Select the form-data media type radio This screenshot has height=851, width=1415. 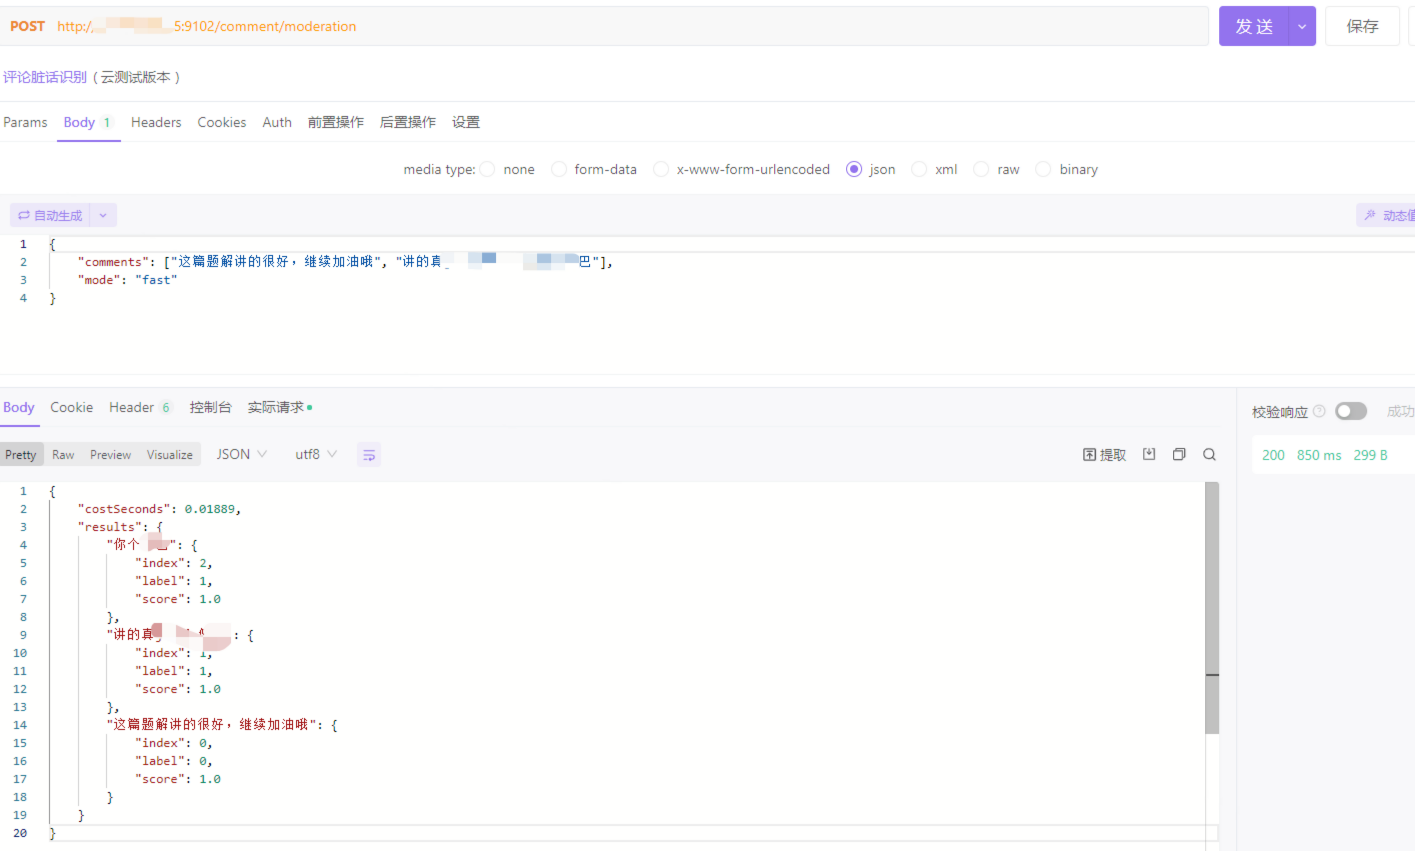559,169
